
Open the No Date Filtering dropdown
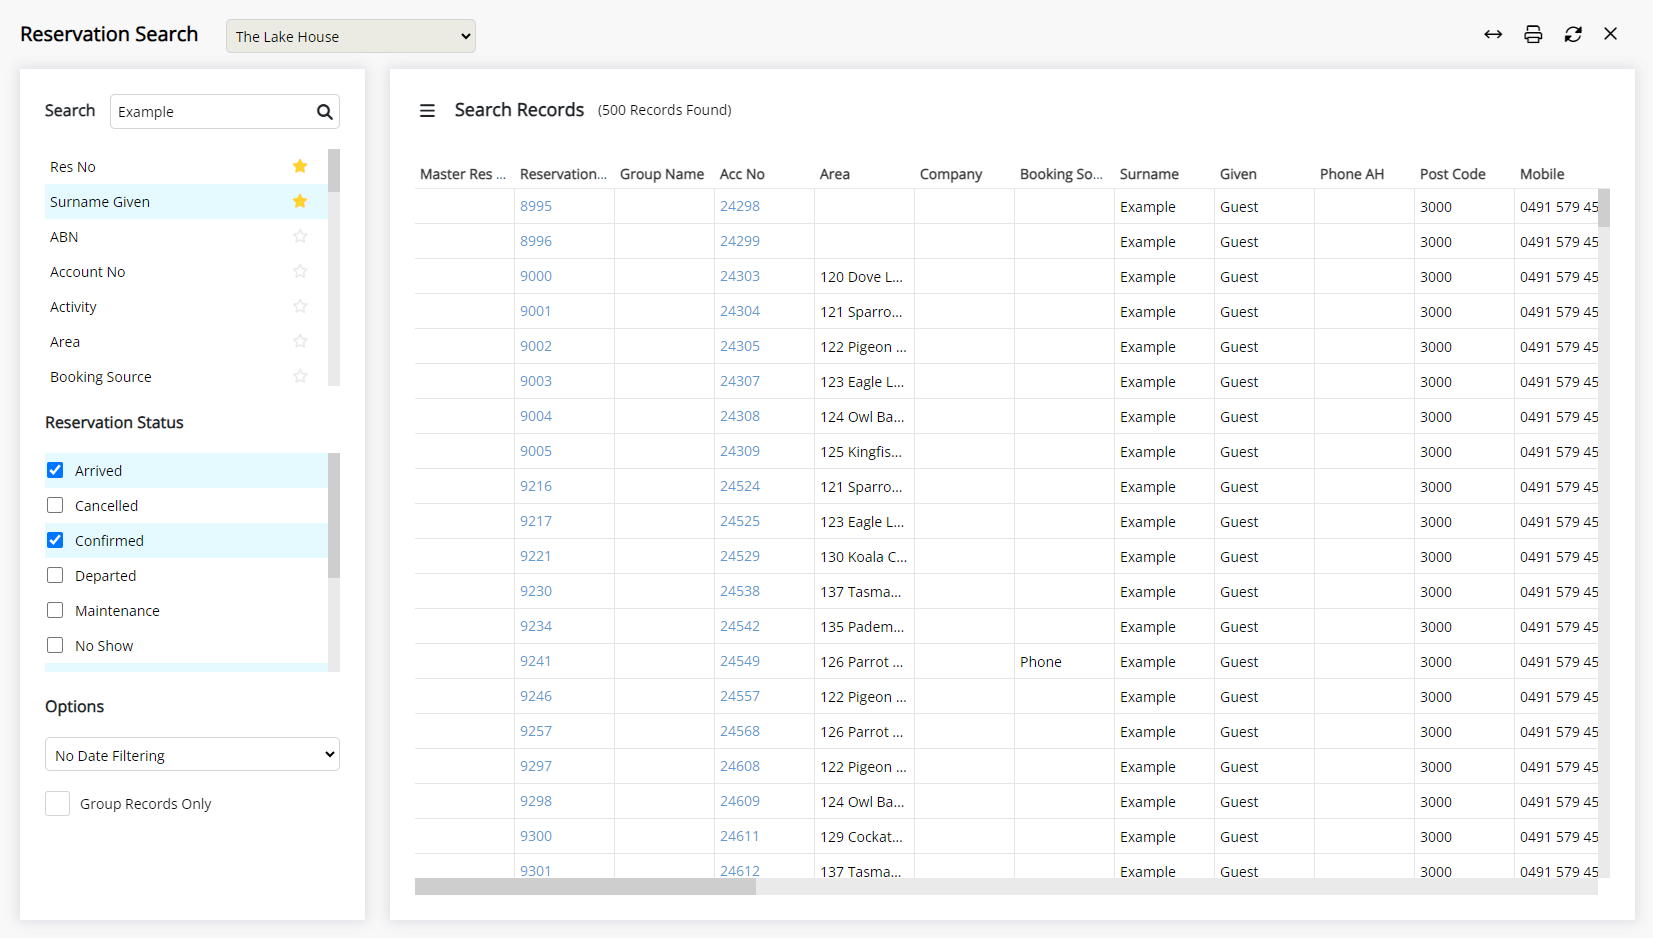(192, 754)
